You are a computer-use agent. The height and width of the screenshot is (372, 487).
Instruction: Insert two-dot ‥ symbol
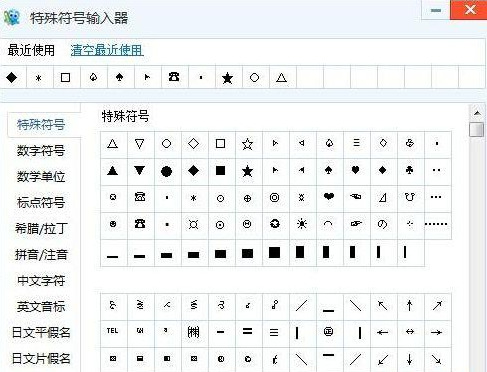coord(436,170)
